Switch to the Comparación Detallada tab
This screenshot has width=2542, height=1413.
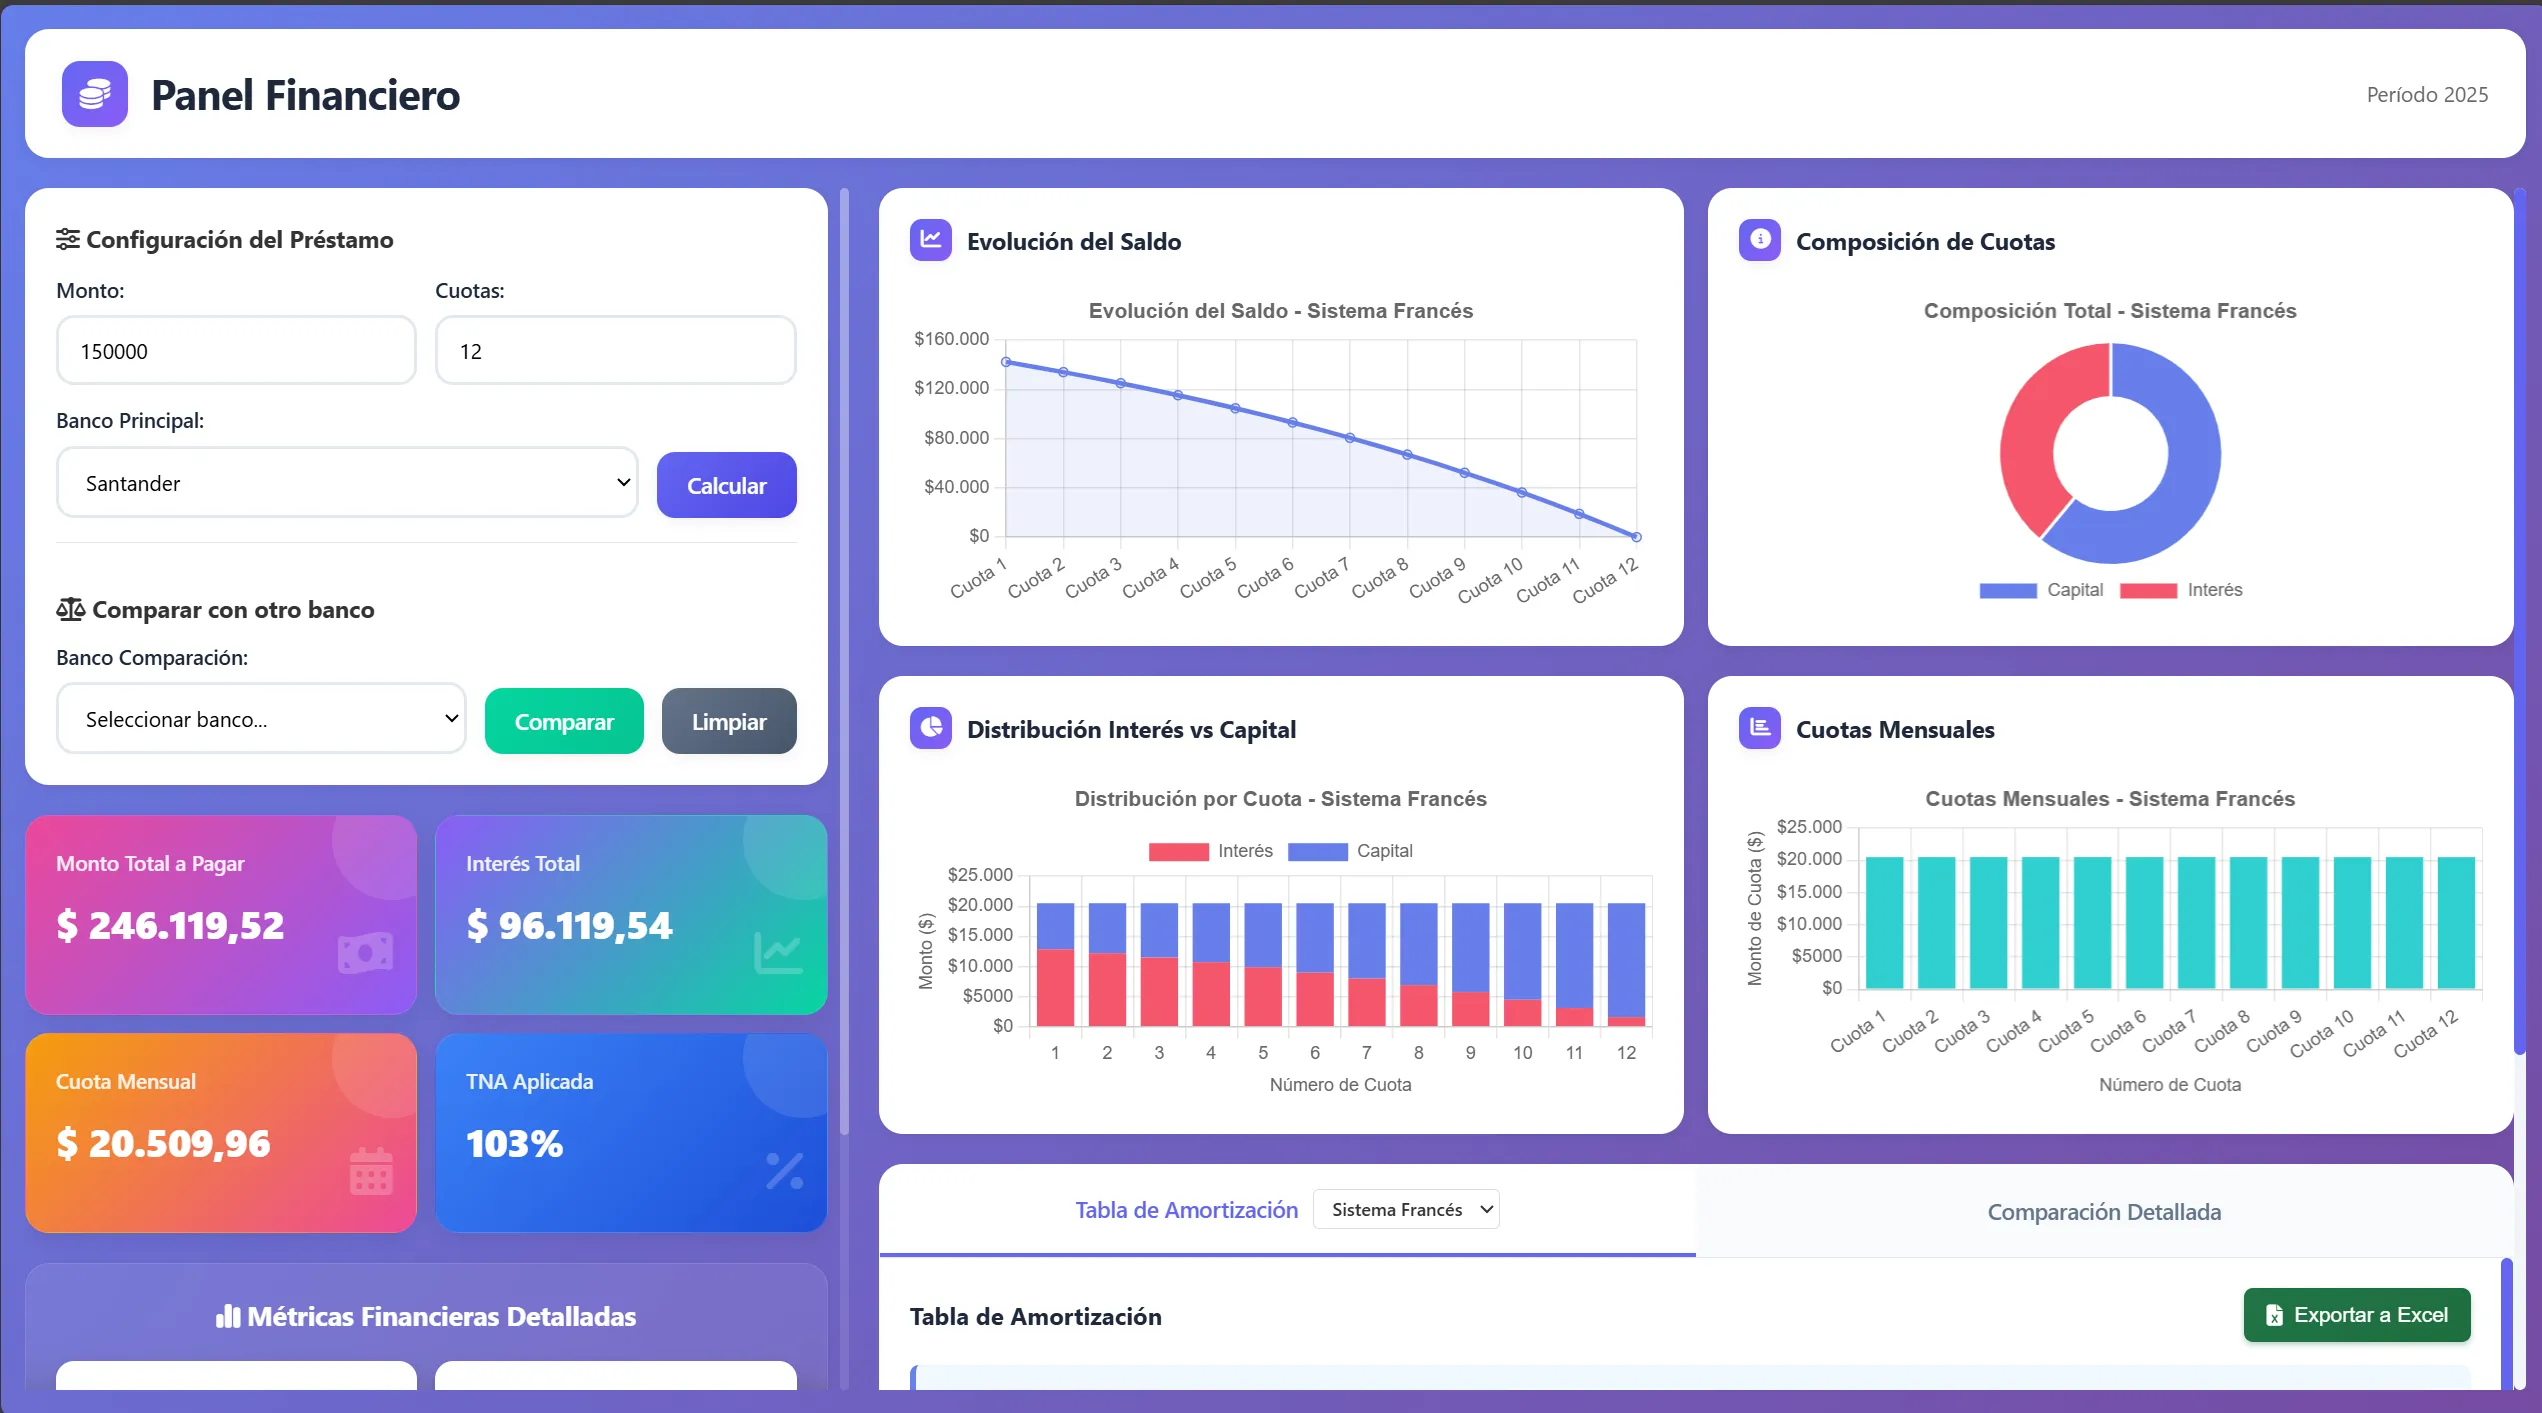(x=2103, y=1212)
